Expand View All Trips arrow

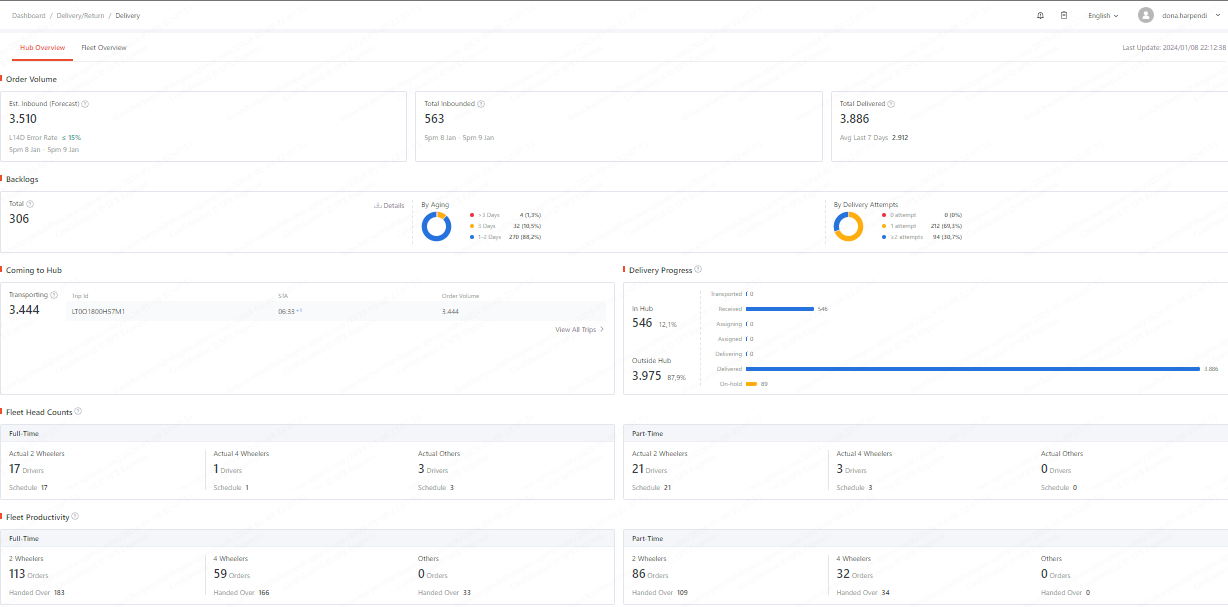pyautogui.click(x=602, y=329)
